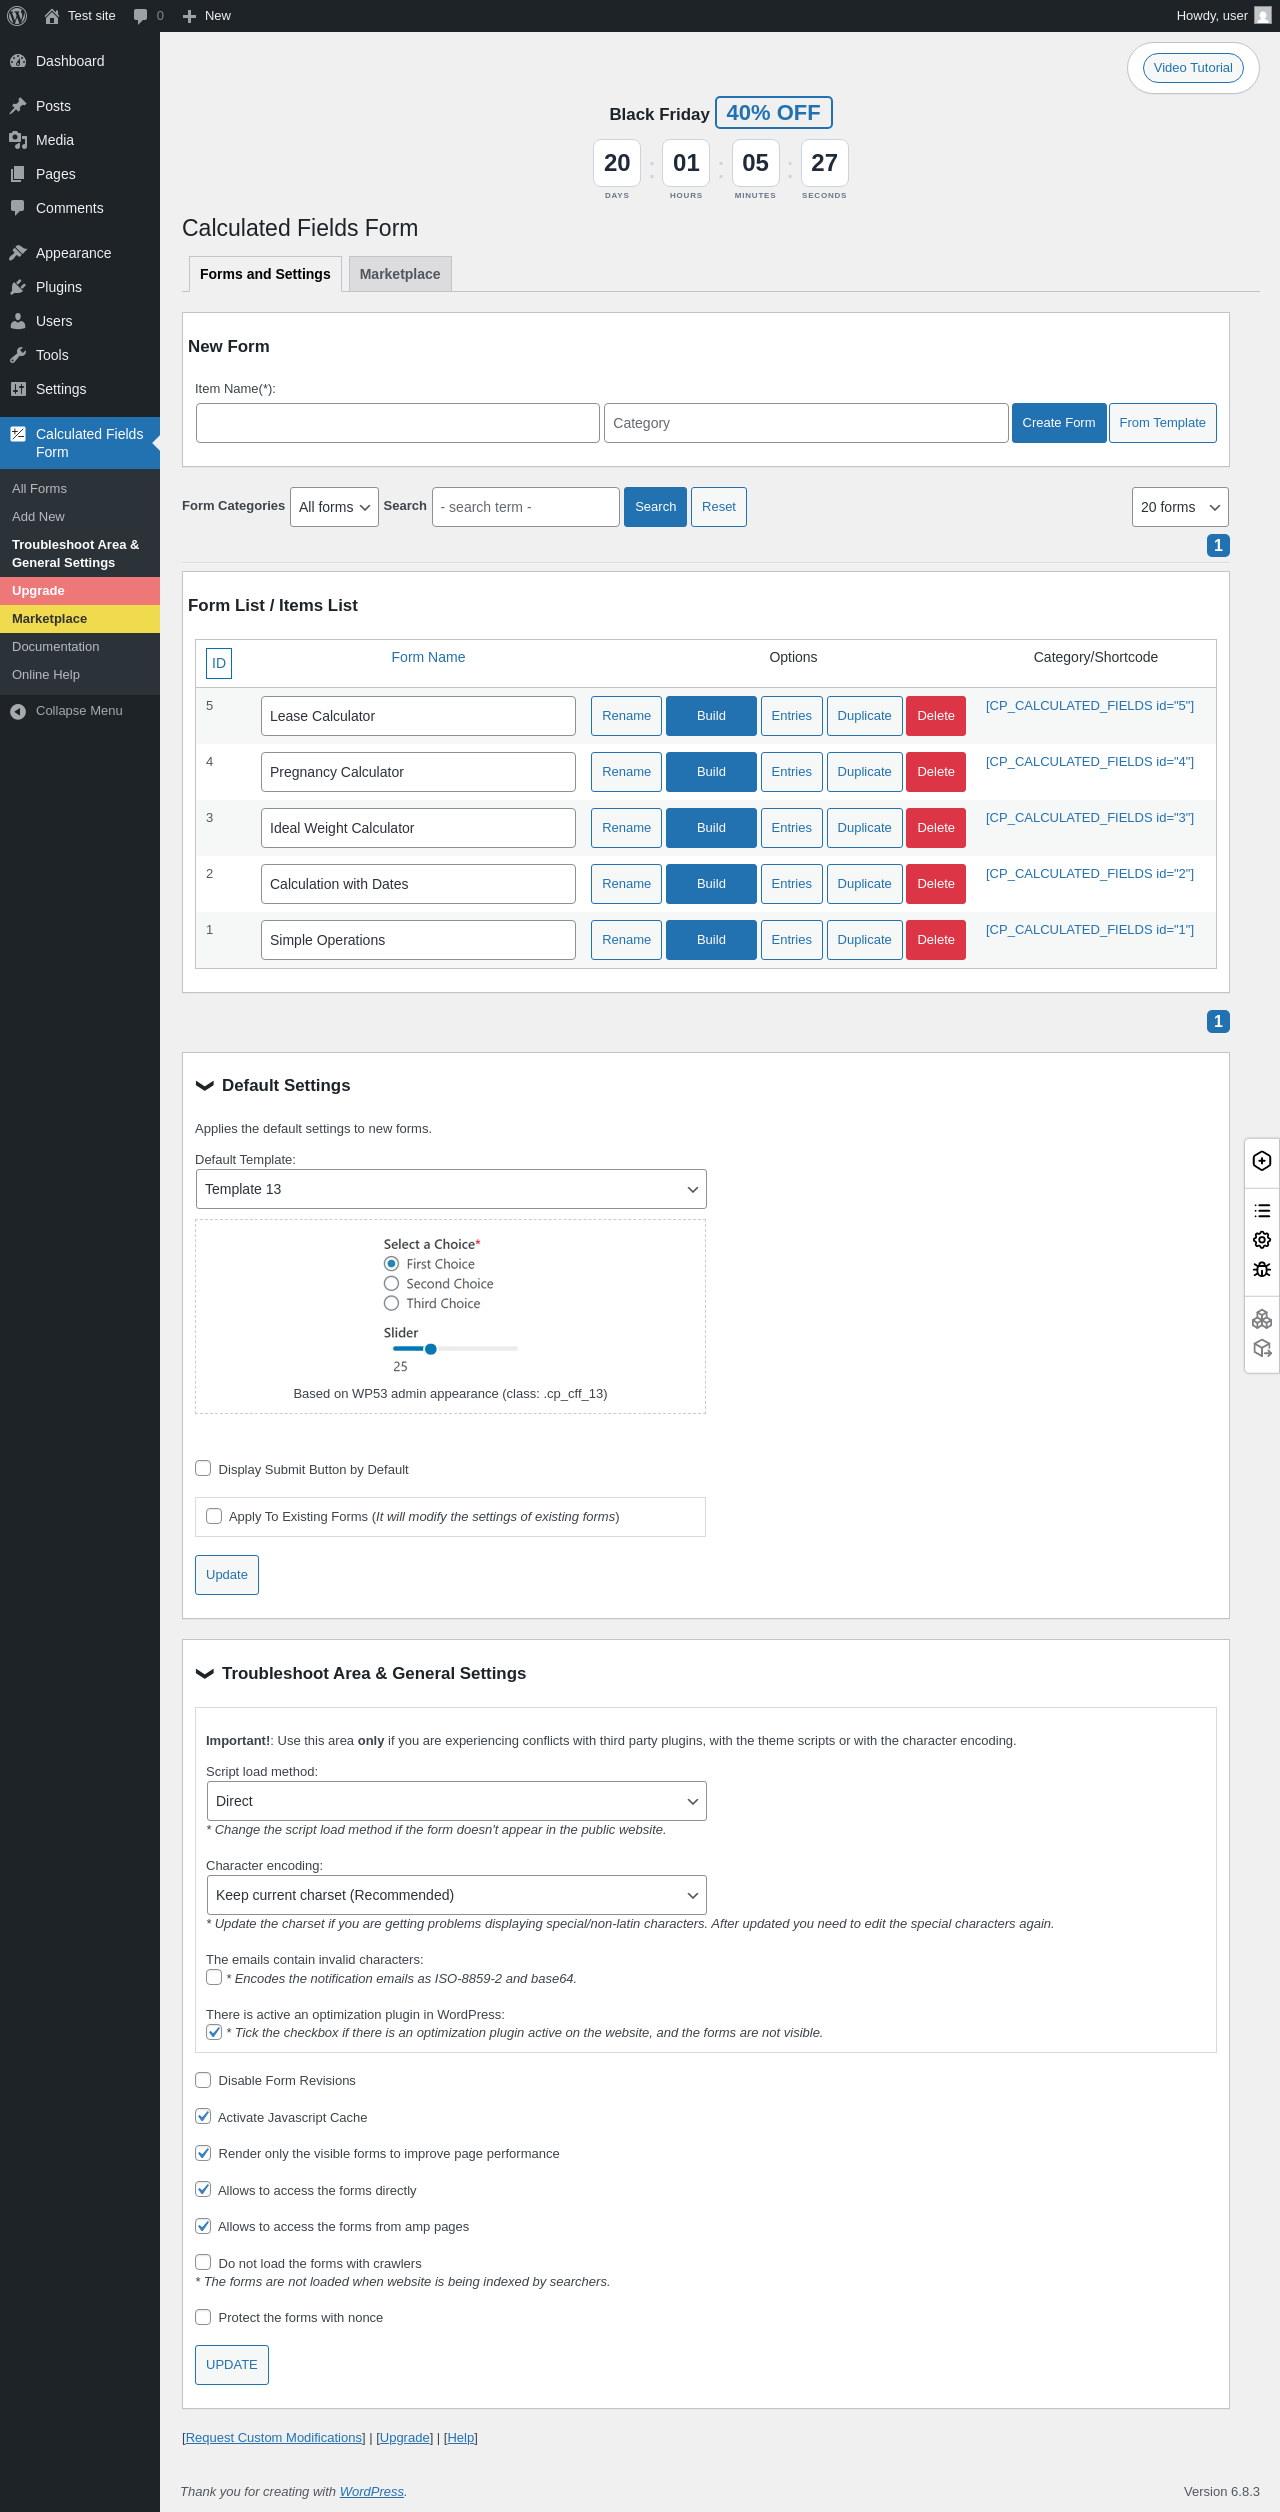1280x2512 pixels.
Task: Collapse the Default Settings section chevron
Action: pos(205,1086)
